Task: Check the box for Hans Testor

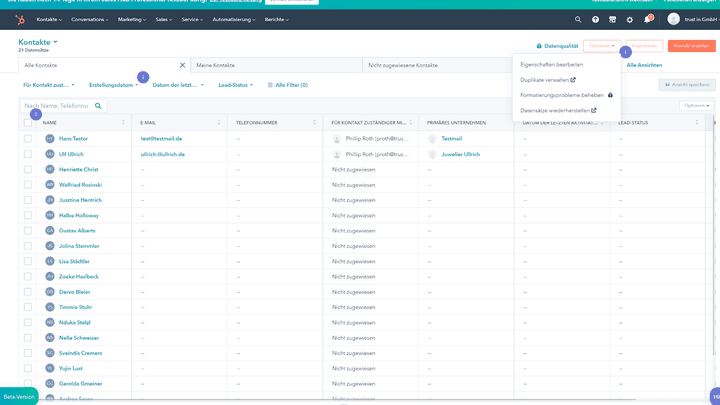Action: pyautogui.click(x=28, y=138)
